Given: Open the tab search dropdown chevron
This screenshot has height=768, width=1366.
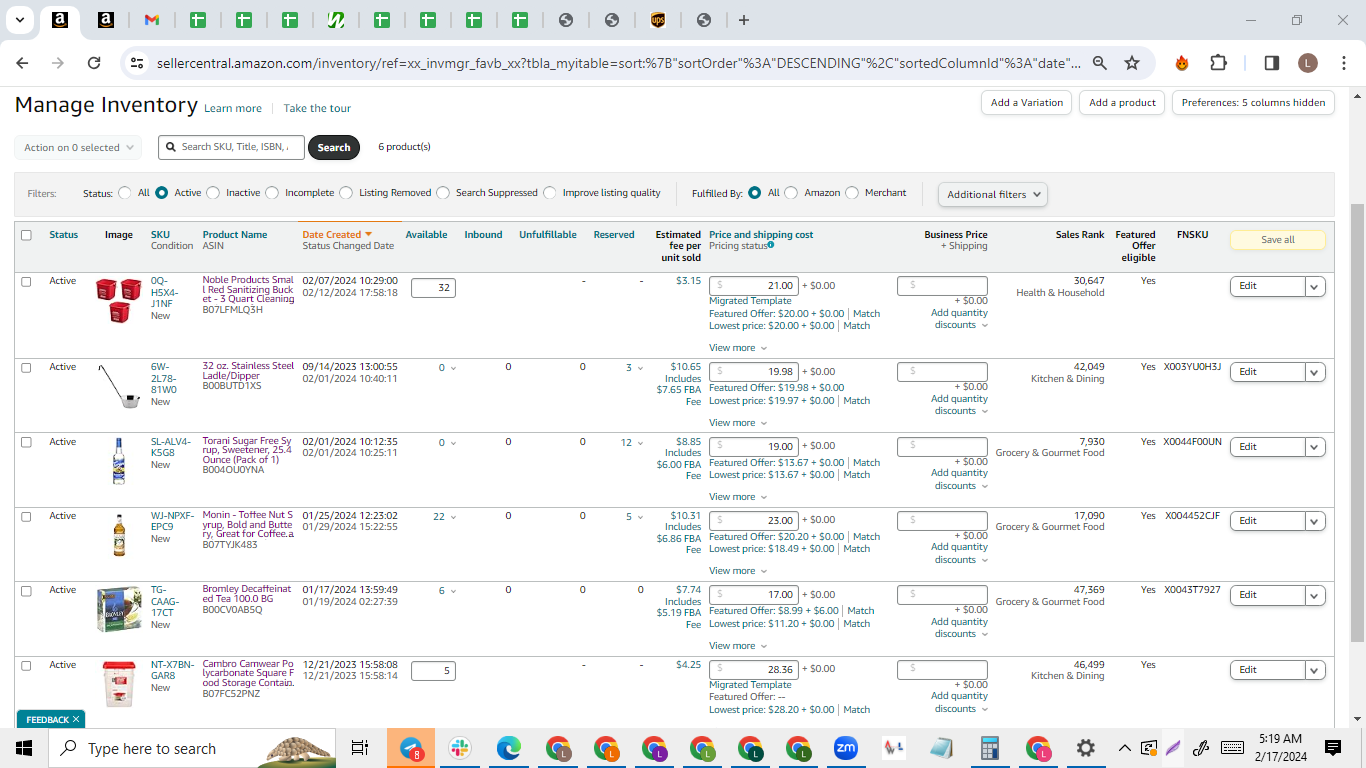Looking at the screenshot, I should tap(20, 20).
